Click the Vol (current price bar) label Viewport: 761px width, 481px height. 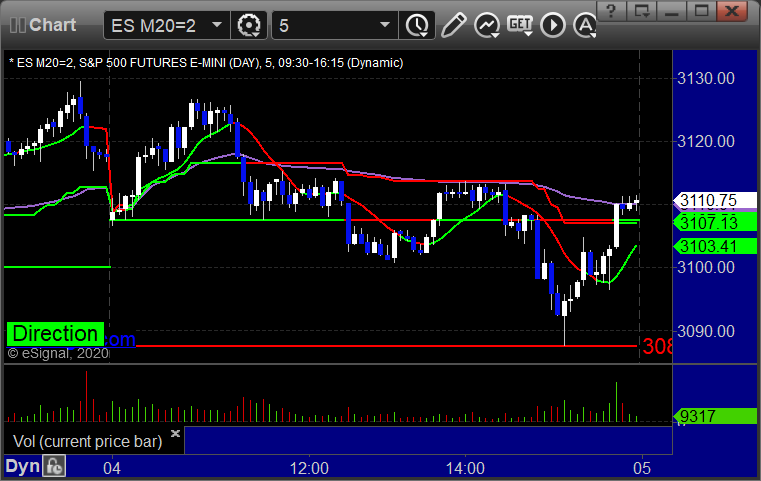pyautogui.click(x=87, y=442)
